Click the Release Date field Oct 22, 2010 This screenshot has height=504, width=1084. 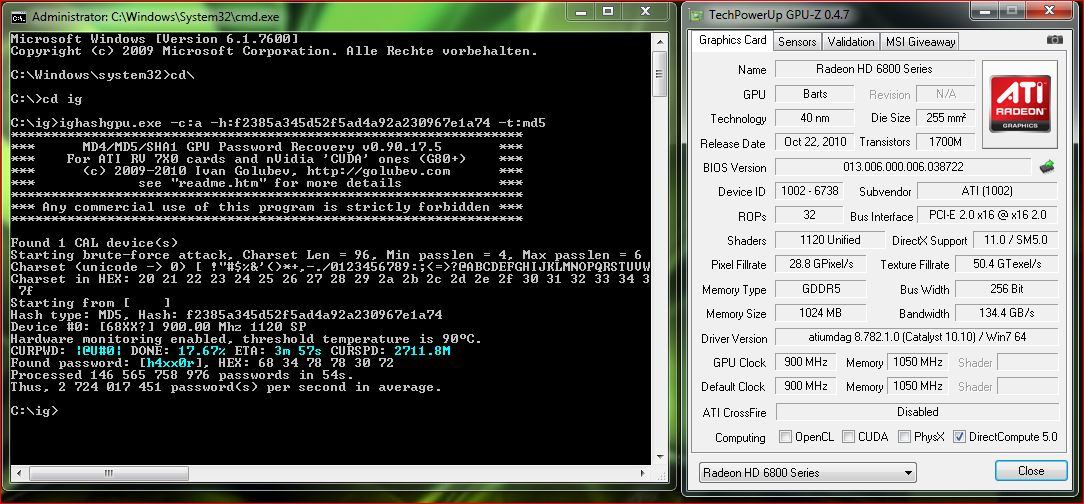(814, 142)
